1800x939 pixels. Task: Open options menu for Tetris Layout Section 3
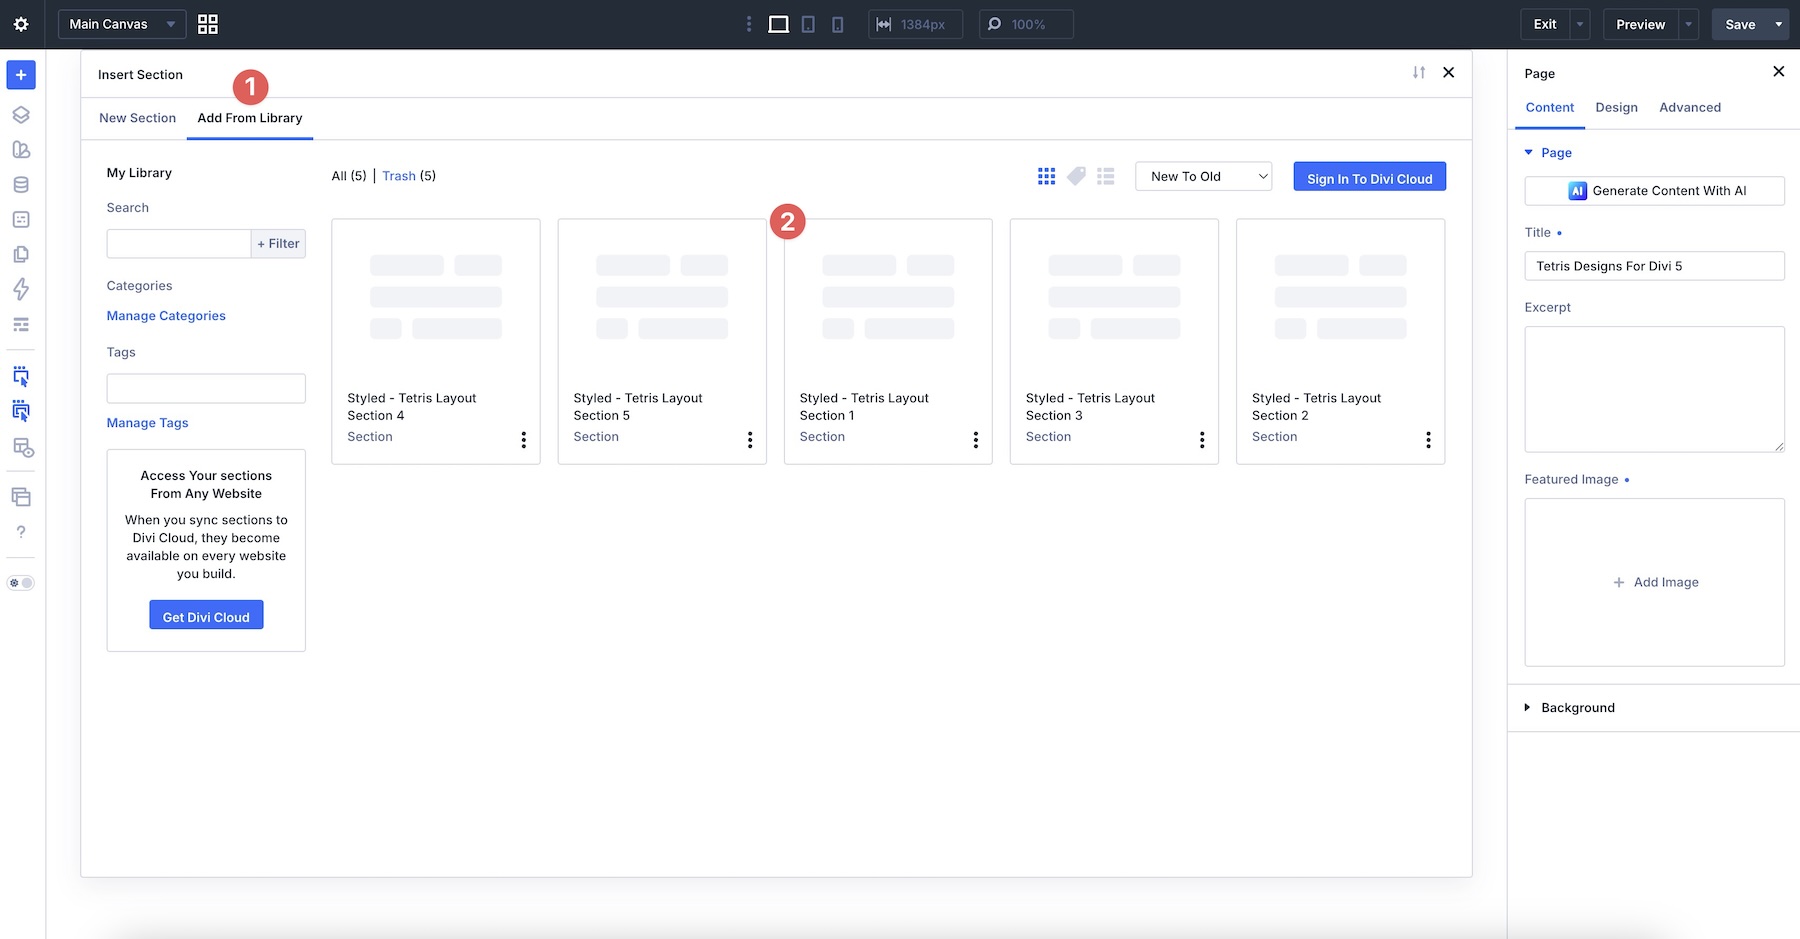pyautogui.click(x=1202, y=440)
